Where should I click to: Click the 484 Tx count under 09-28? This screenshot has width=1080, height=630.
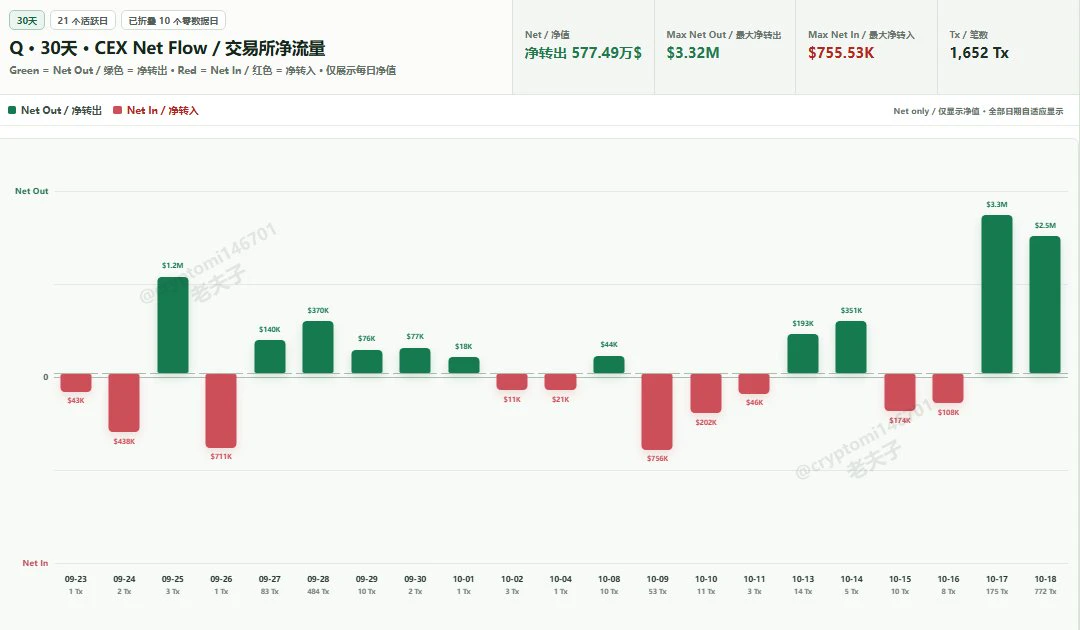tap(318, 591)
